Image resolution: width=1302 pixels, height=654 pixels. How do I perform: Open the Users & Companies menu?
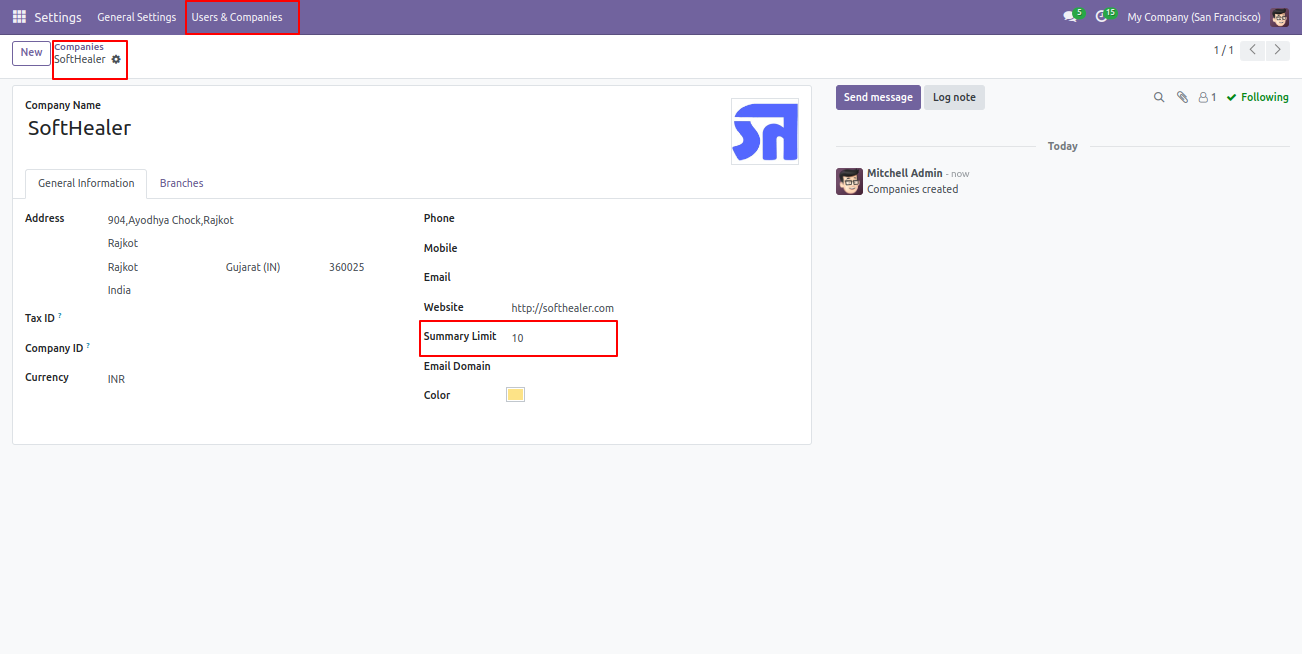(x=237, y=17)
